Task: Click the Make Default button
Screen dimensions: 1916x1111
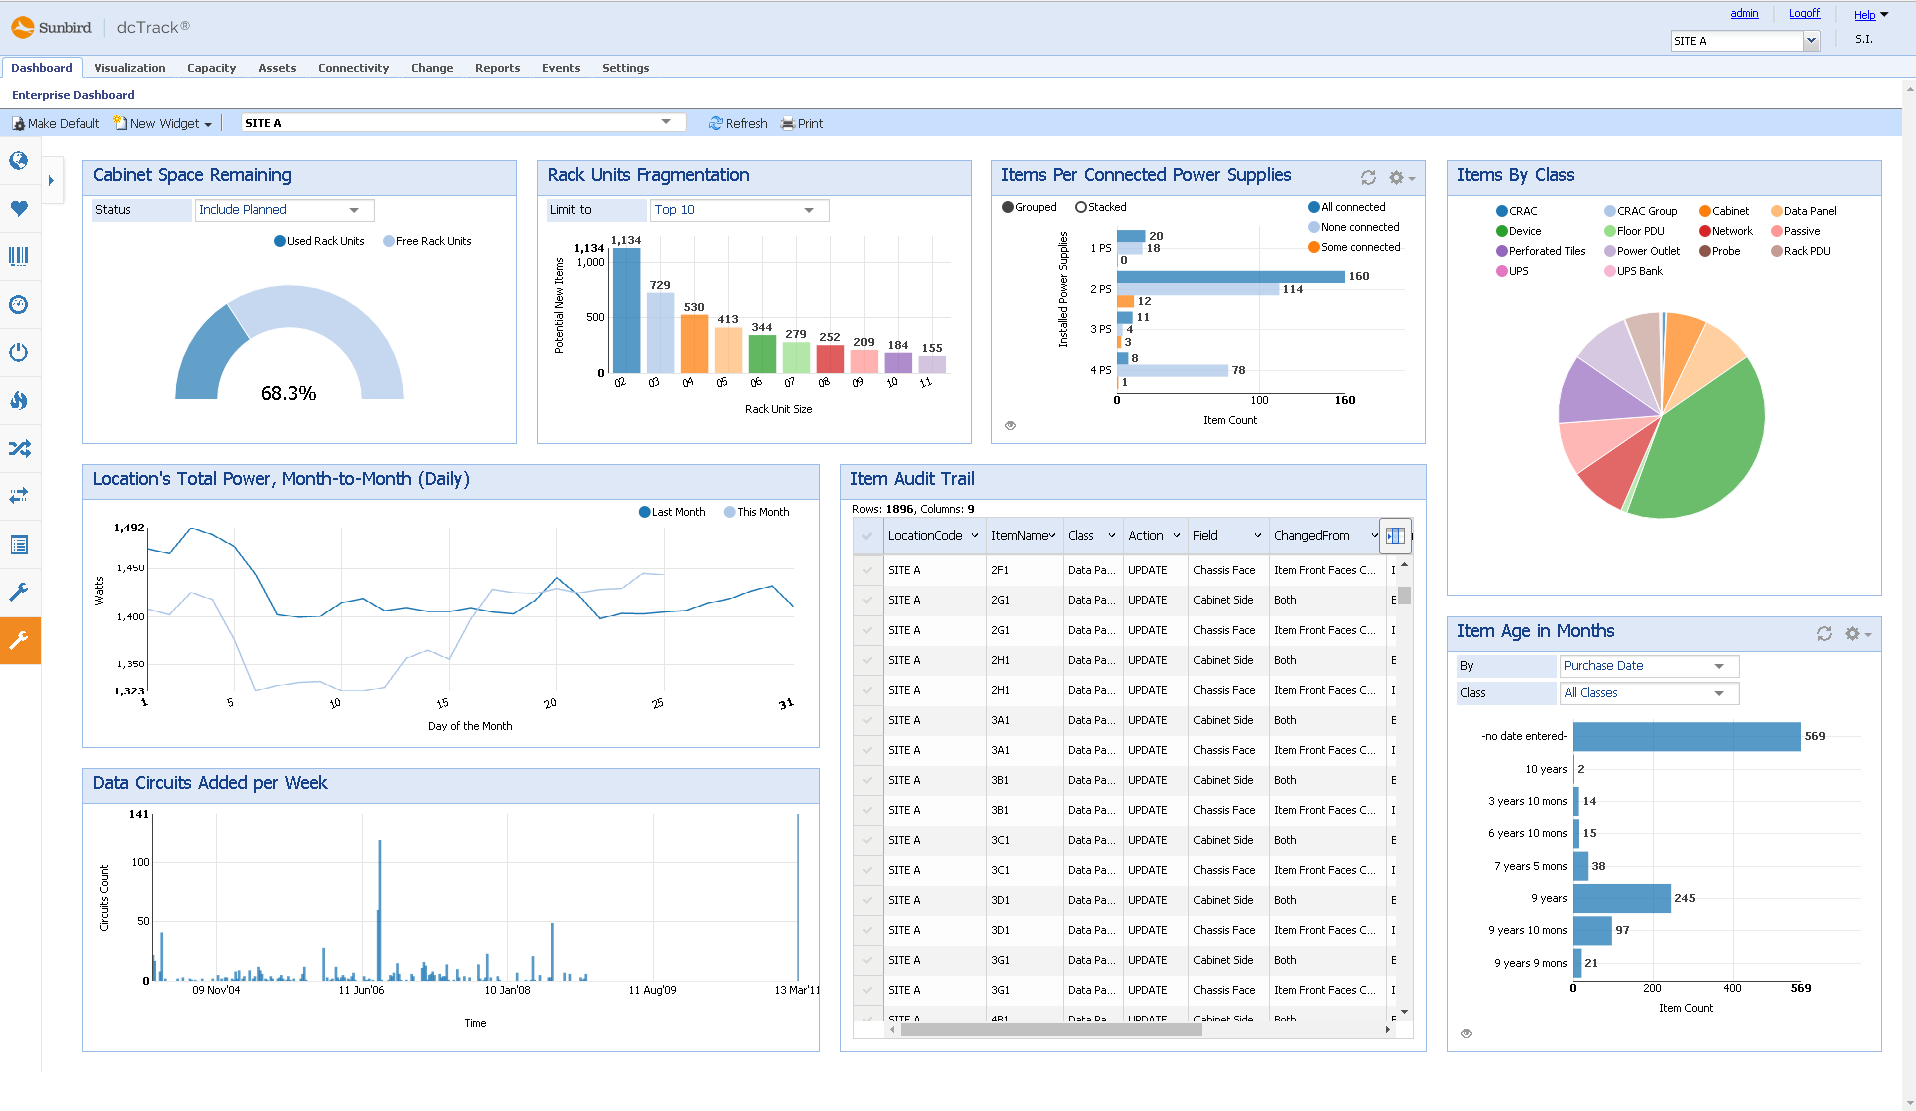Action: [55, 122]
